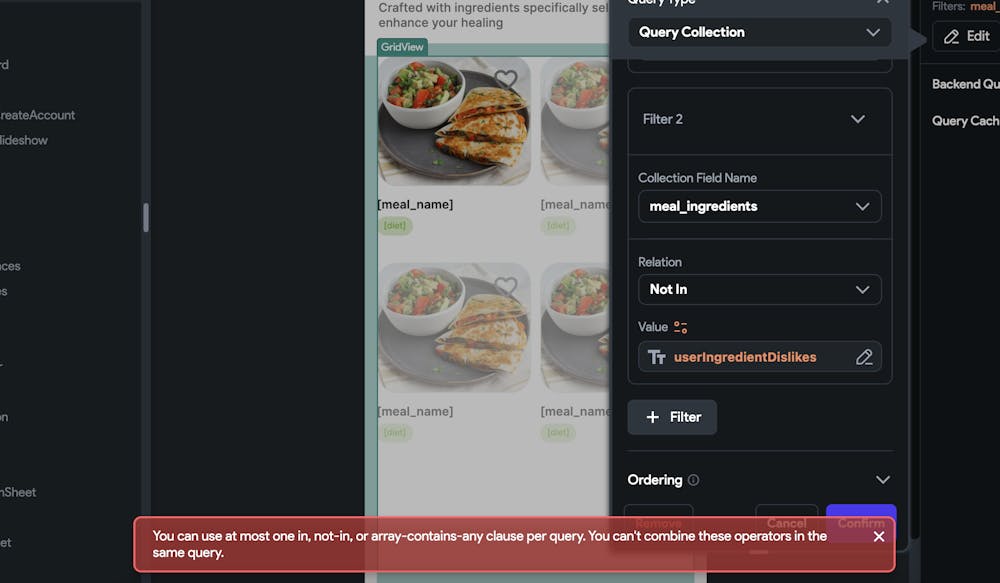Click Ordering info icon
1000x583 pixels.
click(693, 480)
